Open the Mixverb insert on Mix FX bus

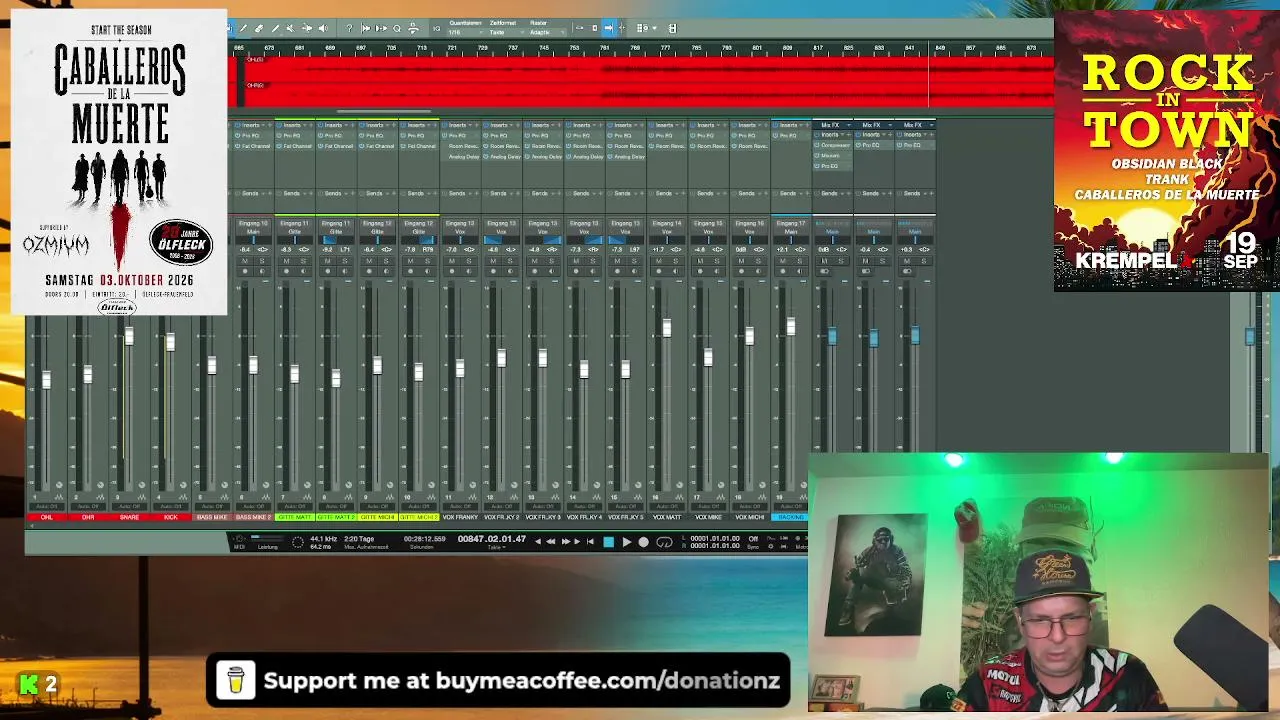pyautogui.click(x=833, y=156)
